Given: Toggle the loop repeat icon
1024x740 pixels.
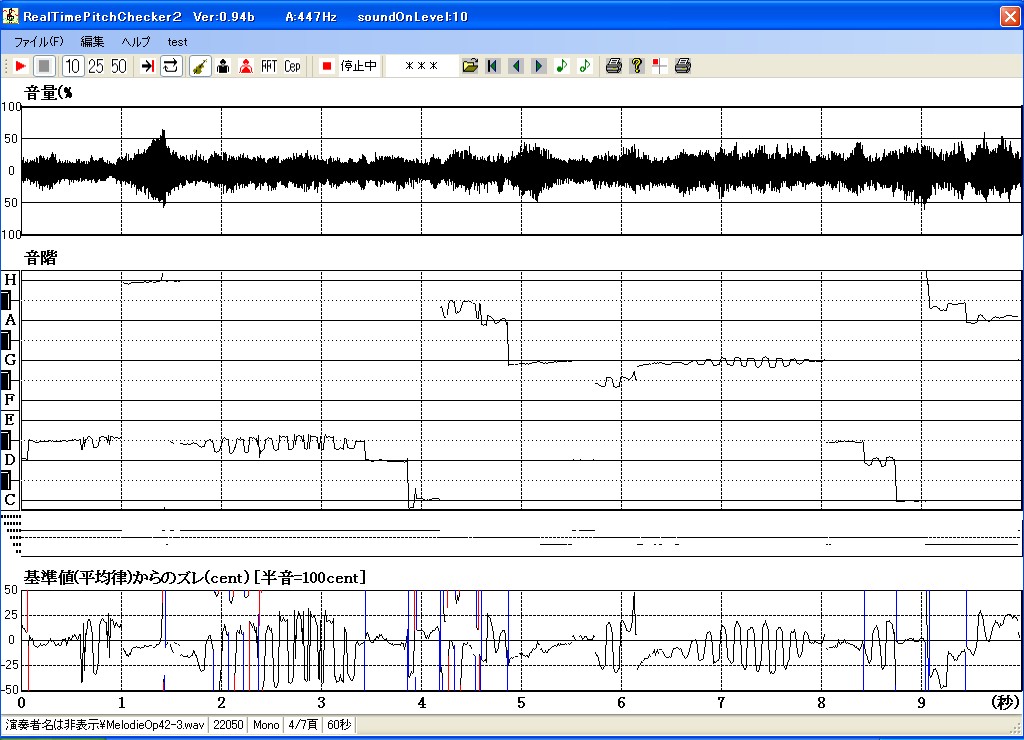Looking at the screenshot, I should pyautogui.click(x=170, y=66).
